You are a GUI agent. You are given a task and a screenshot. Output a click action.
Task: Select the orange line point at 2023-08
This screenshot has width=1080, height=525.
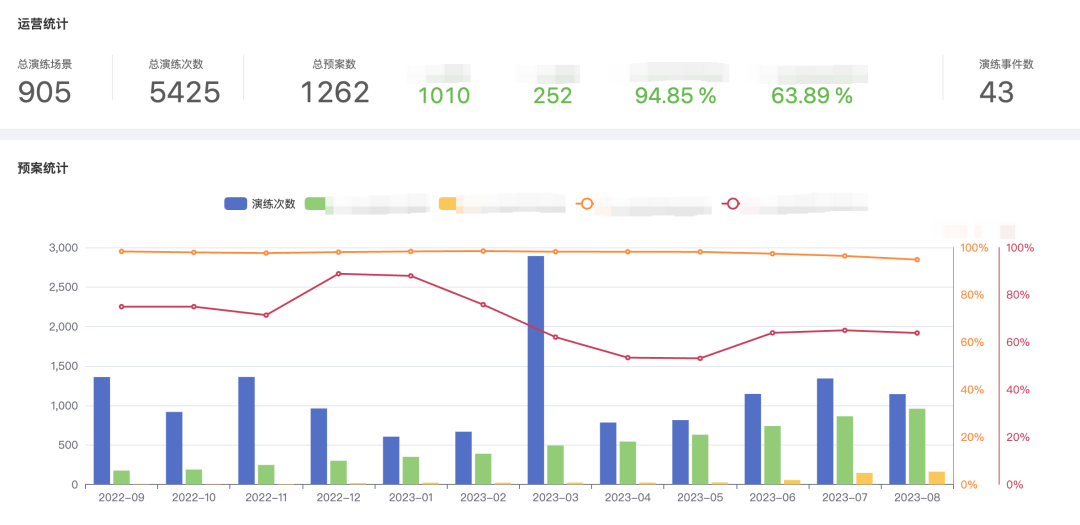pos(917,260)
